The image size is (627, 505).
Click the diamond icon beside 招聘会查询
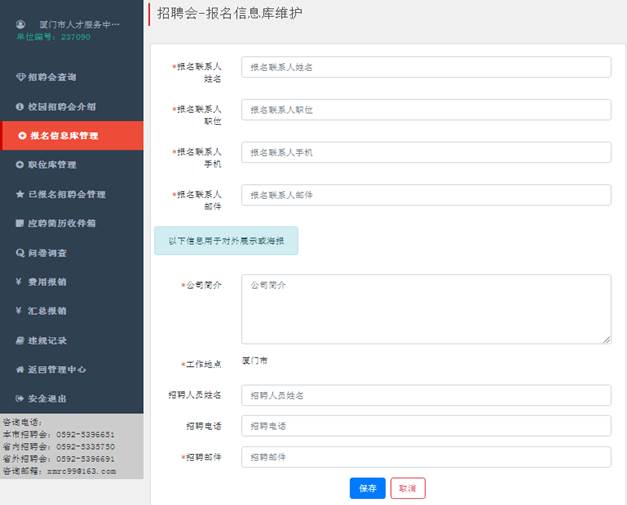(20, 77)
